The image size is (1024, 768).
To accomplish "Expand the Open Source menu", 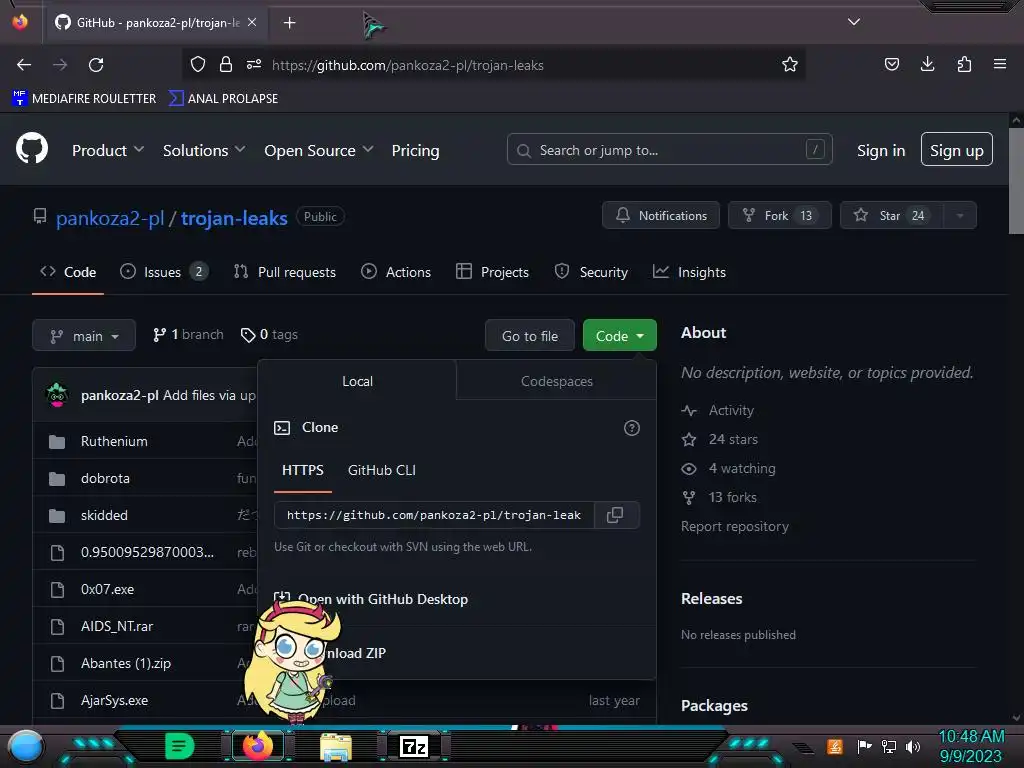I will pos(319,150).
